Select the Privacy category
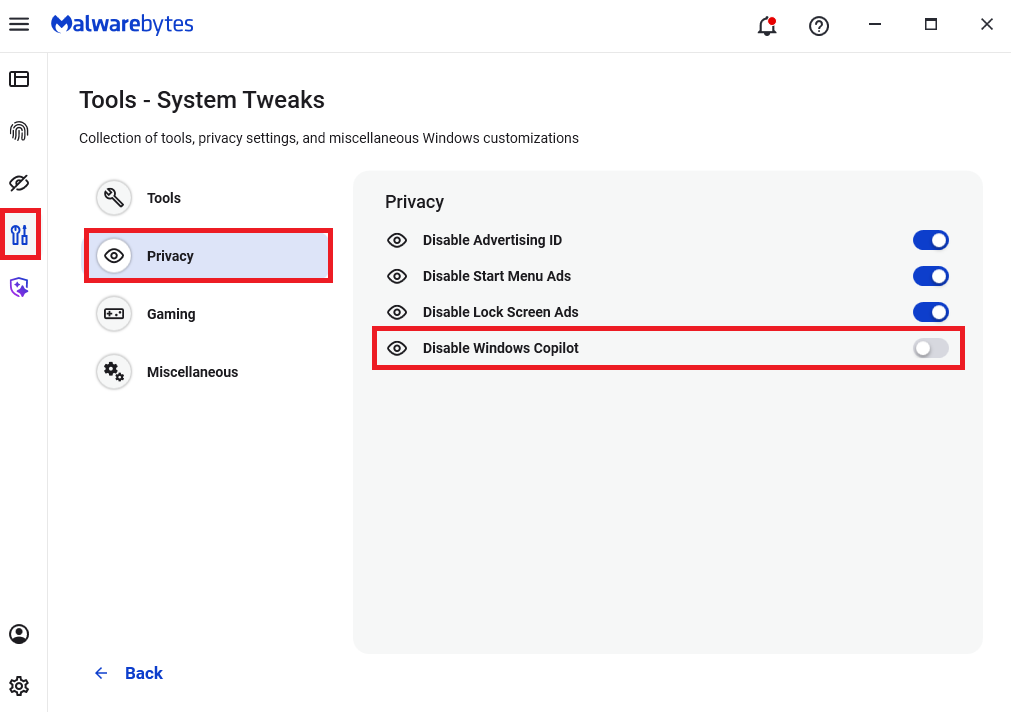This screenshot has width=1011, height=712. pos(170,256)
